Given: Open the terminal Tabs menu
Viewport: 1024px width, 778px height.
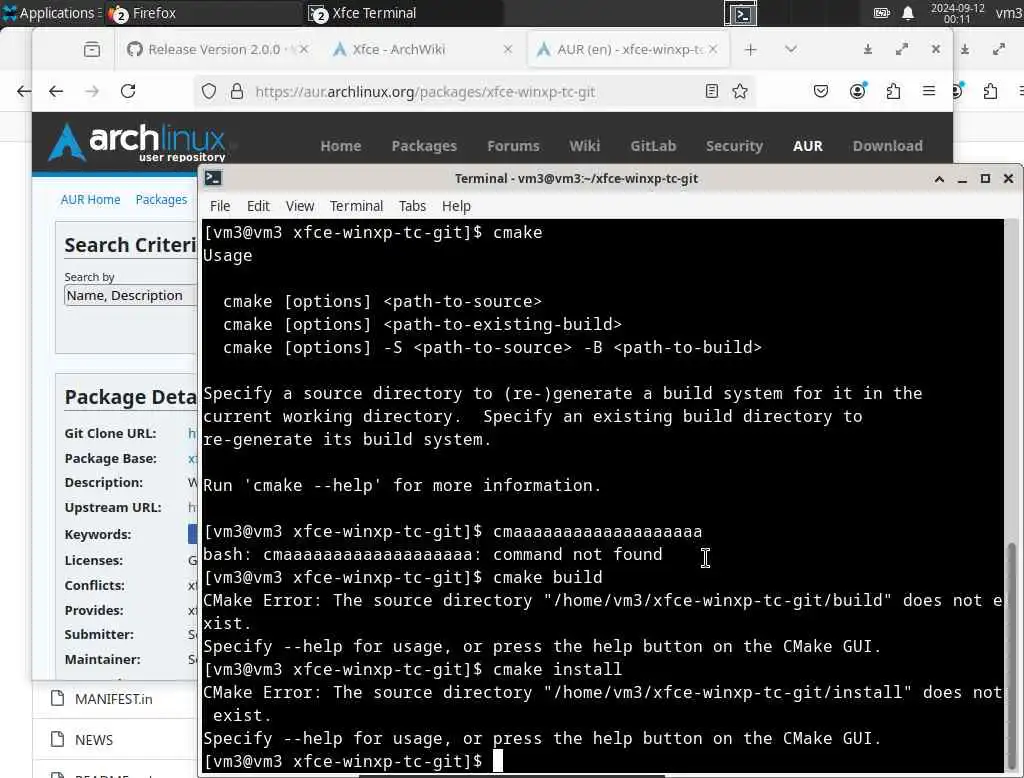Looking at the screenshot, I should point(412,206).
